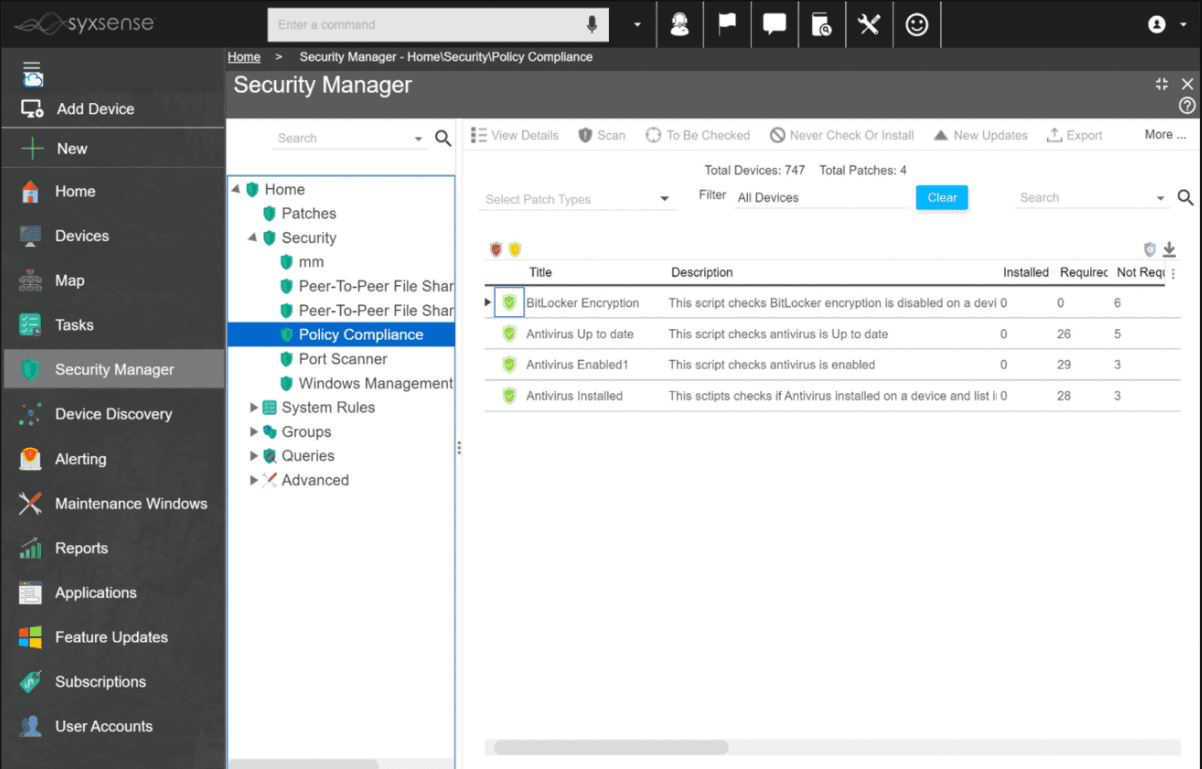This screenshot has width=1202, height=769.
Task: Open the user account avatar icon
Action: 1157,24
